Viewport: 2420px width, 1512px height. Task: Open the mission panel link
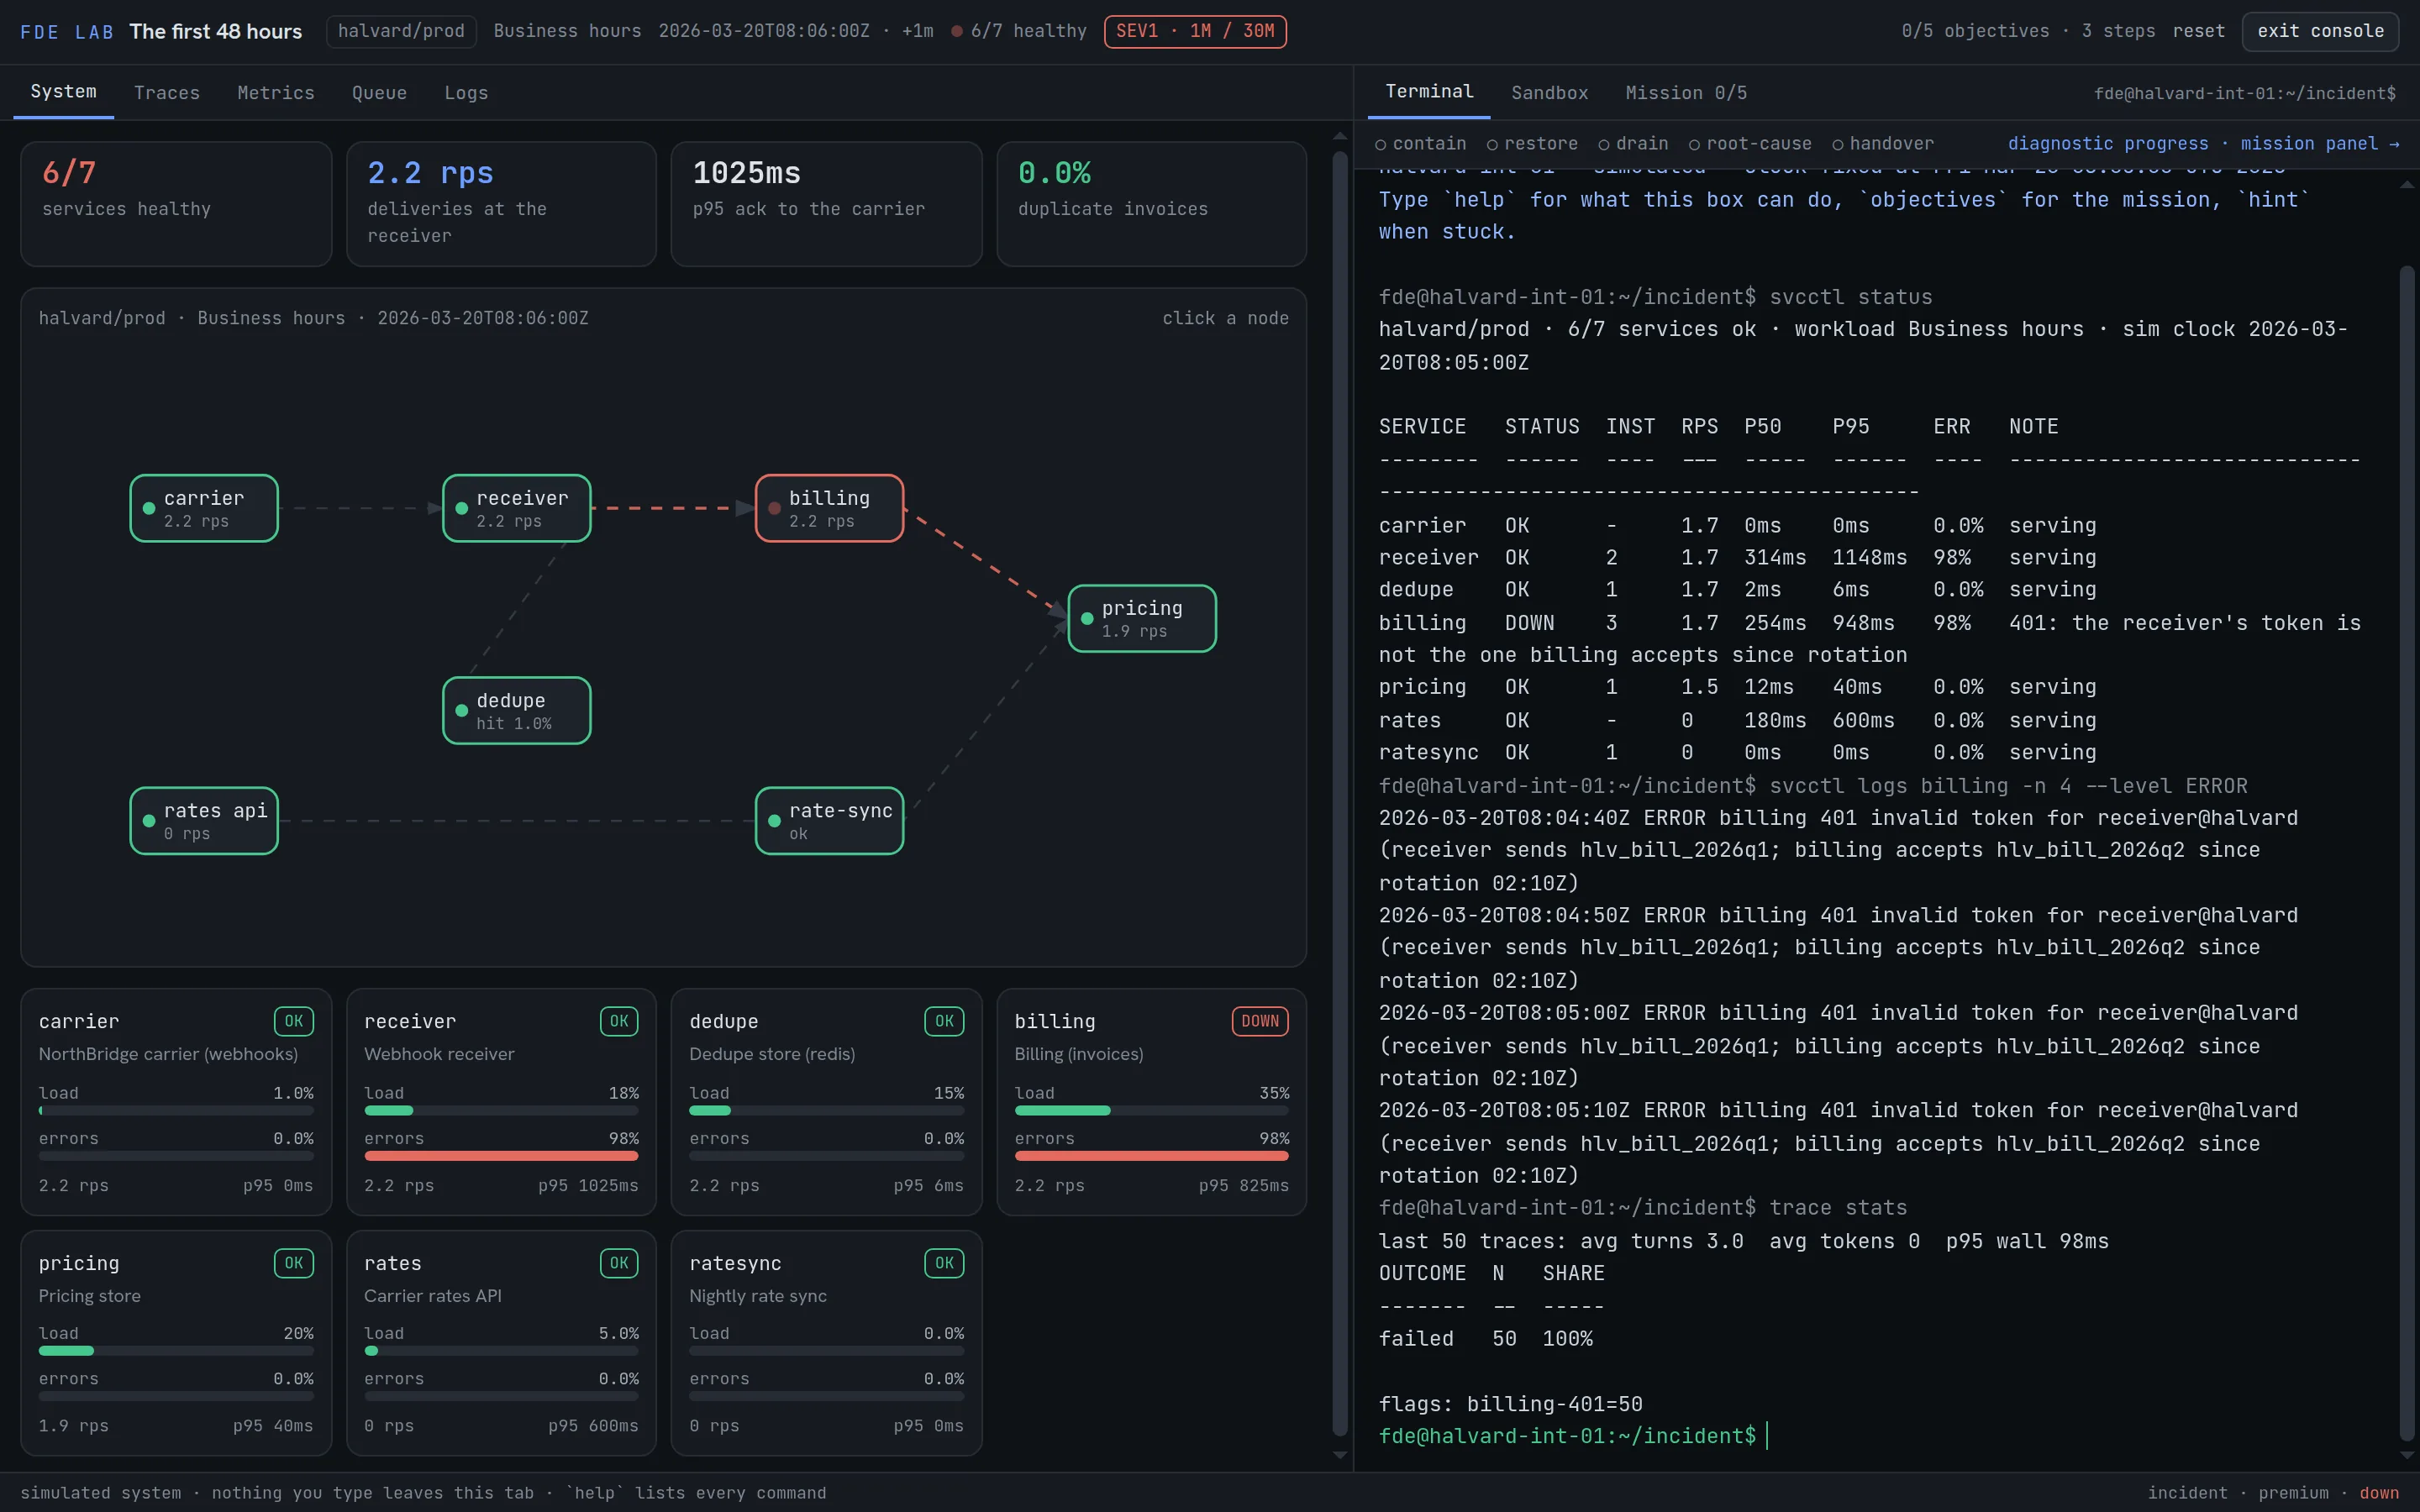coord(2320,144)
